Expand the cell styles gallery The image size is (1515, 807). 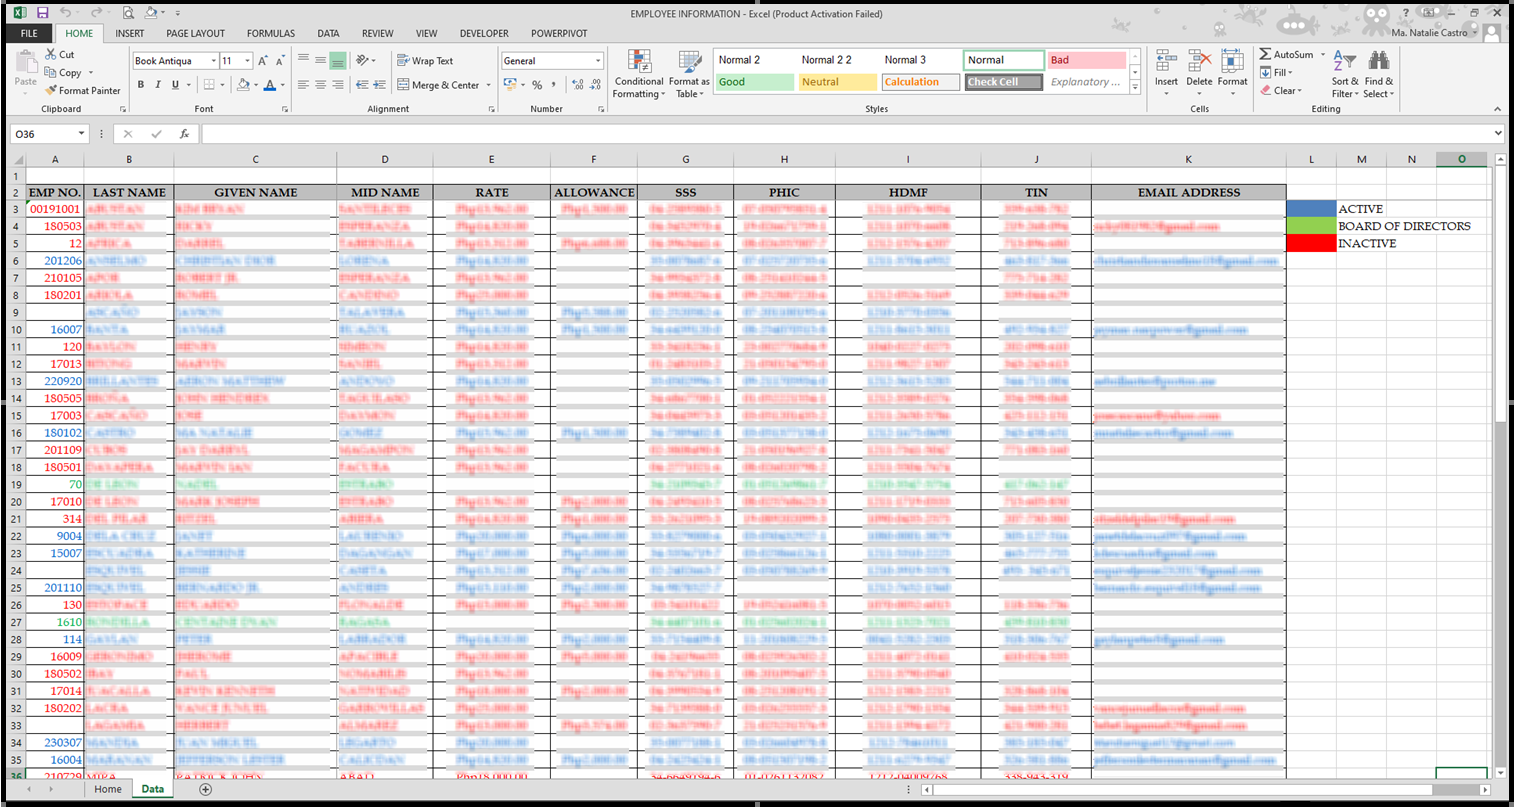(x=1135, y=89)
